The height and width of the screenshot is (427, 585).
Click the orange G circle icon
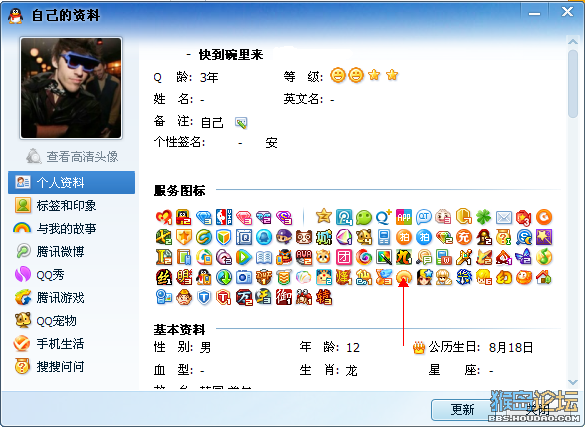coord(544,217)
